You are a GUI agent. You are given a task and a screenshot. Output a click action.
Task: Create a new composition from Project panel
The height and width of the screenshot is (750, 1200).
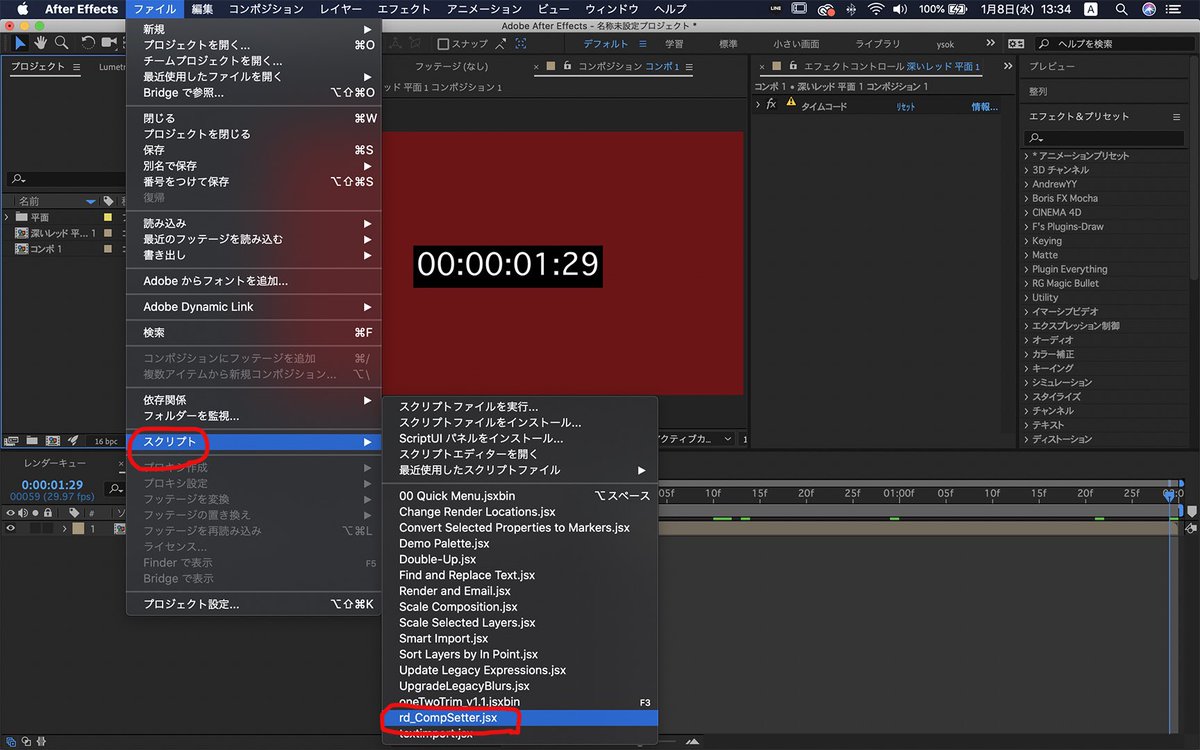pos(52,440)
